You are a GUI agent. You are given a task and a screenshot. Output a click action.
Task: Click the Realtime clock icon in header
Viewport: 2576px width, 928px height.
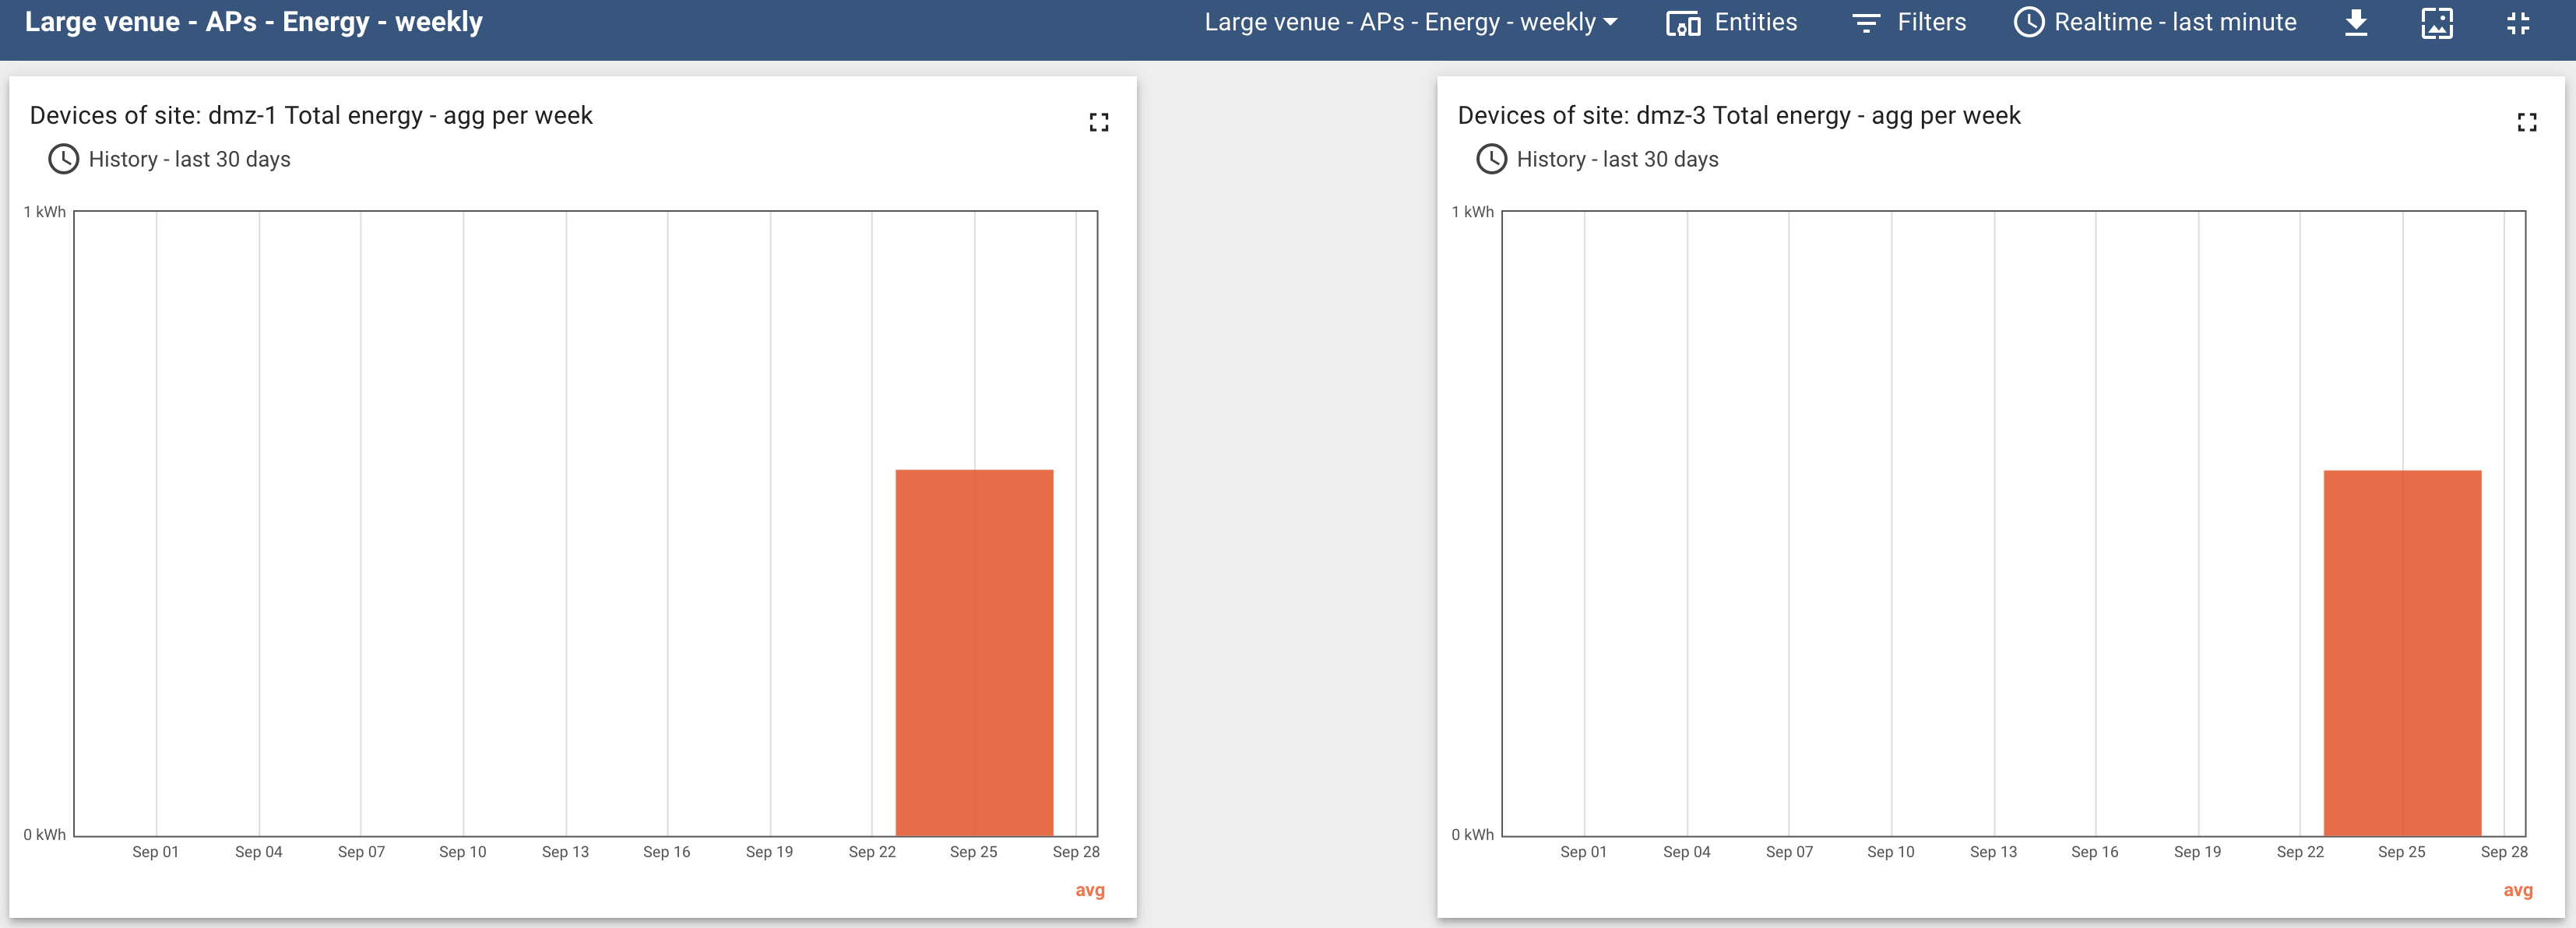click(2029, 22)
